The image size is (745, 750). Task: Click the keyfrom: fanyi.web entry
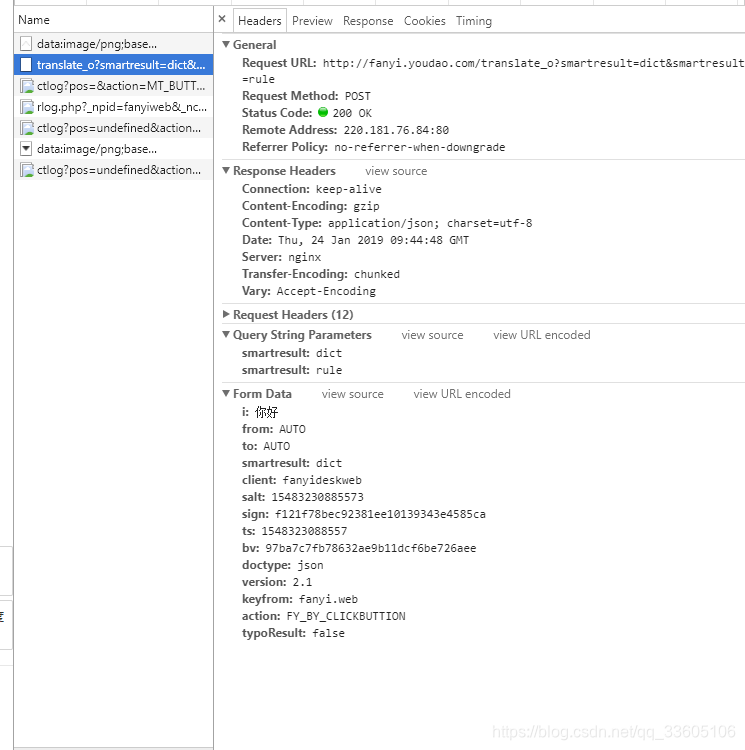[300, 599]
